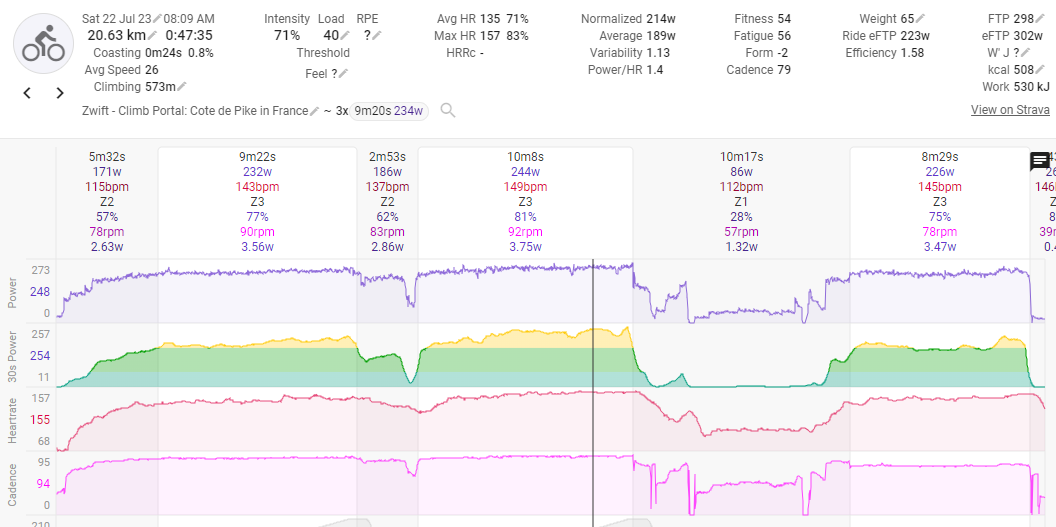1056x527 pixels.
Task: Edit RPE pencil icon
Action: (377, 36)
